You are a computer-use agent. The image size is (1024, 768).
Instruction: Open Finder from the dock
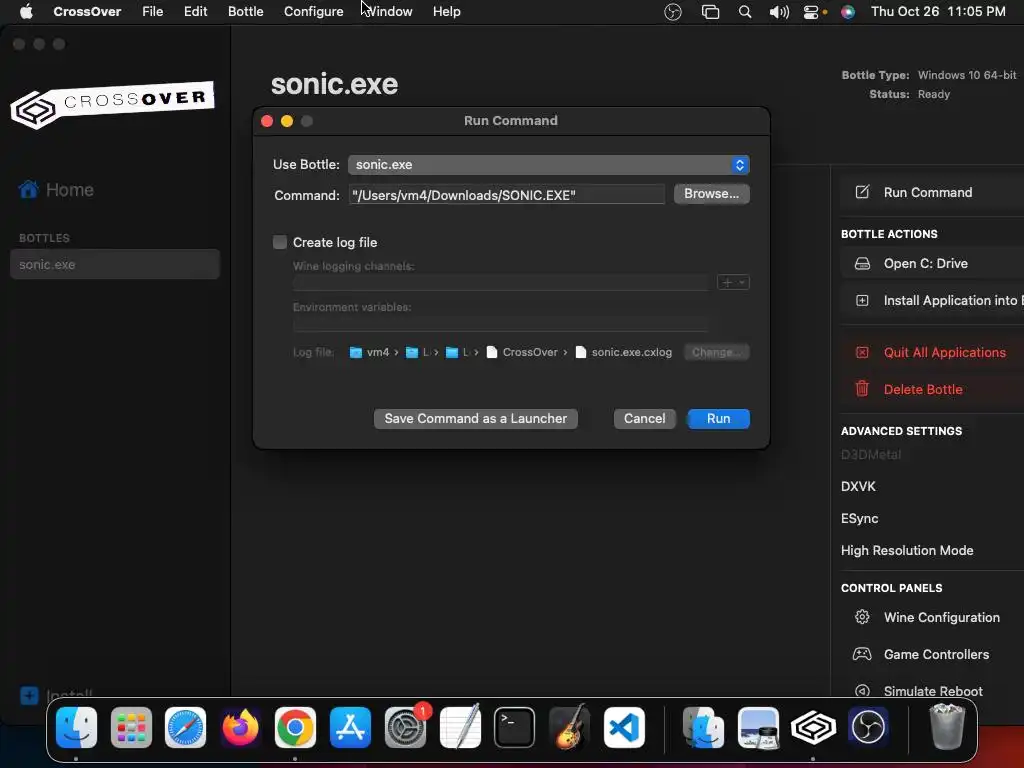point(76,727)
